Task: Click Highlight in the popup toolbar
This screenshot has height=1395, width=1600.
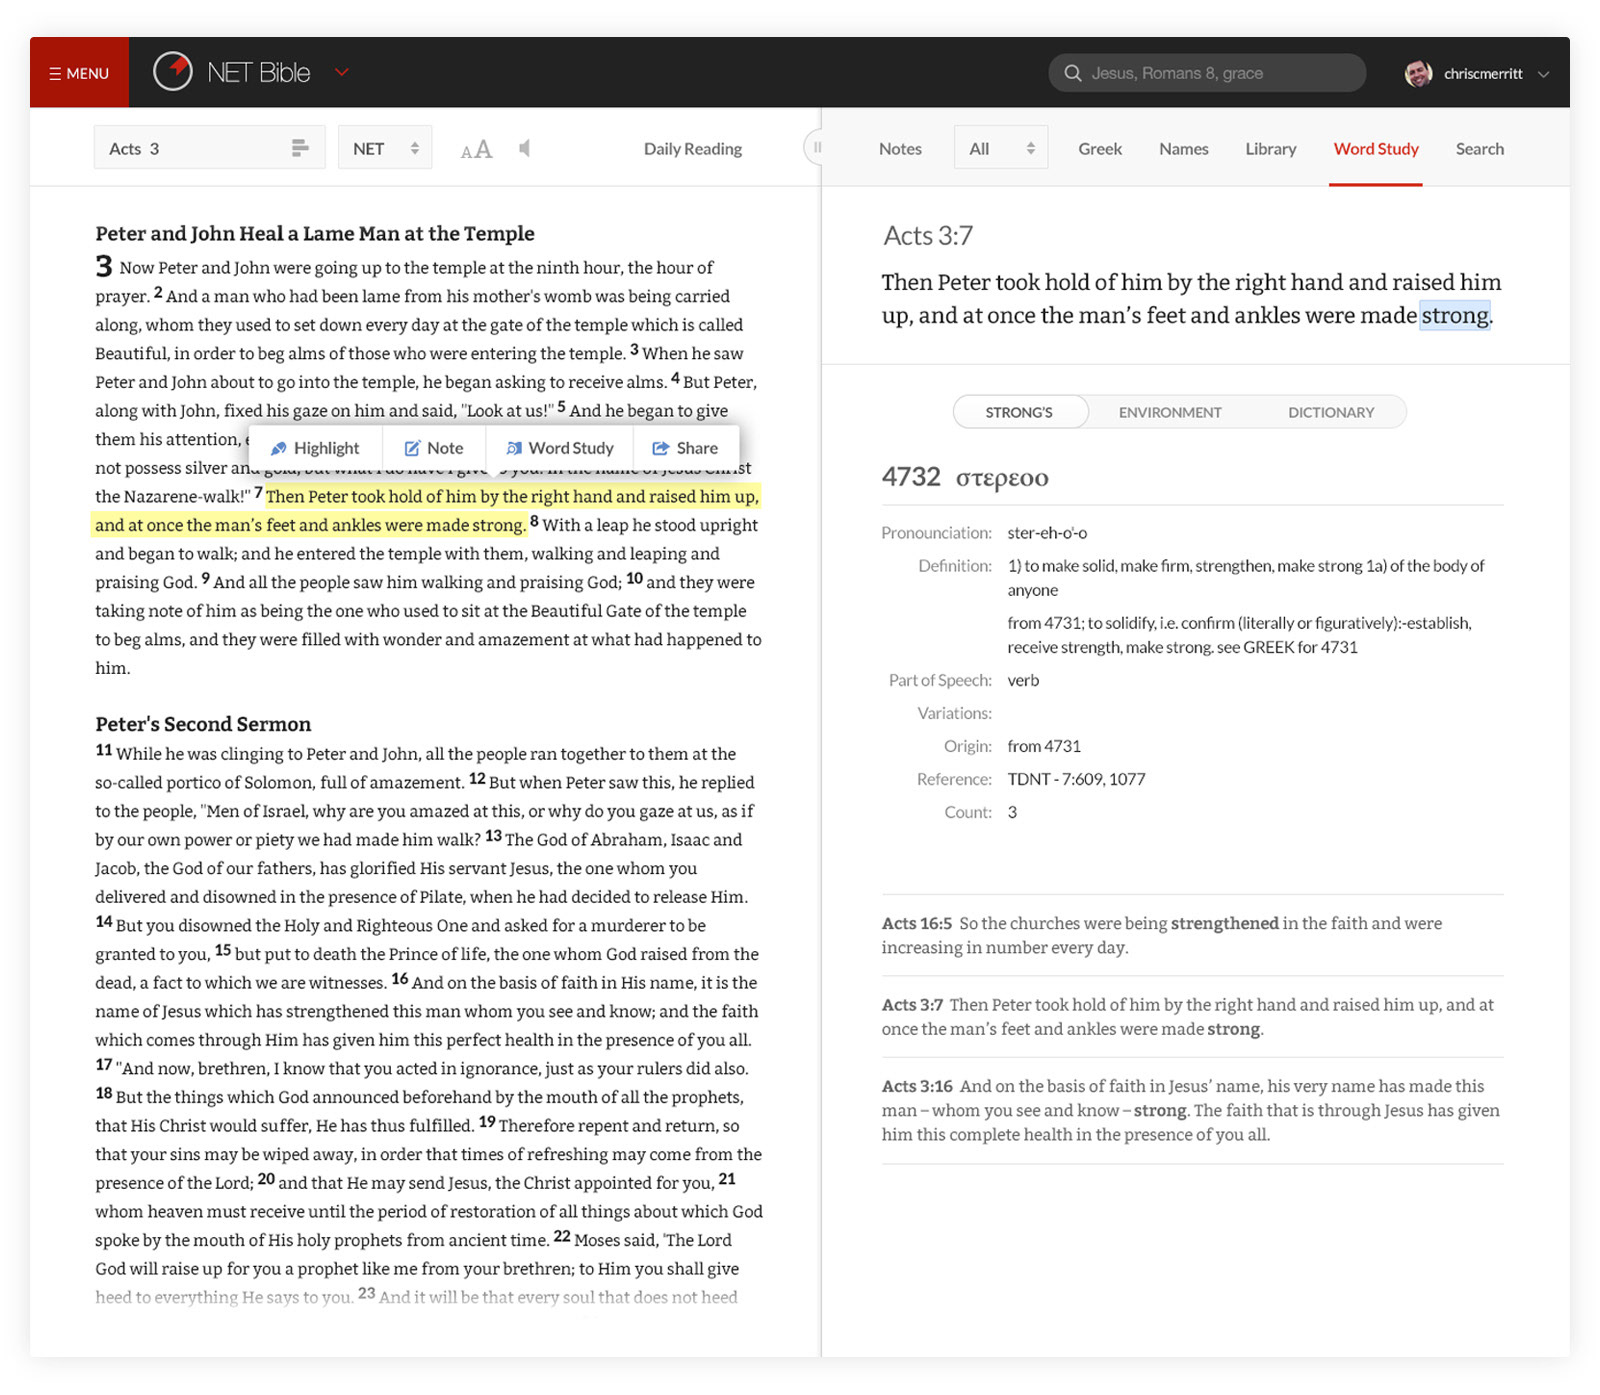Action: pyautogui.click(x=315, y=448)
